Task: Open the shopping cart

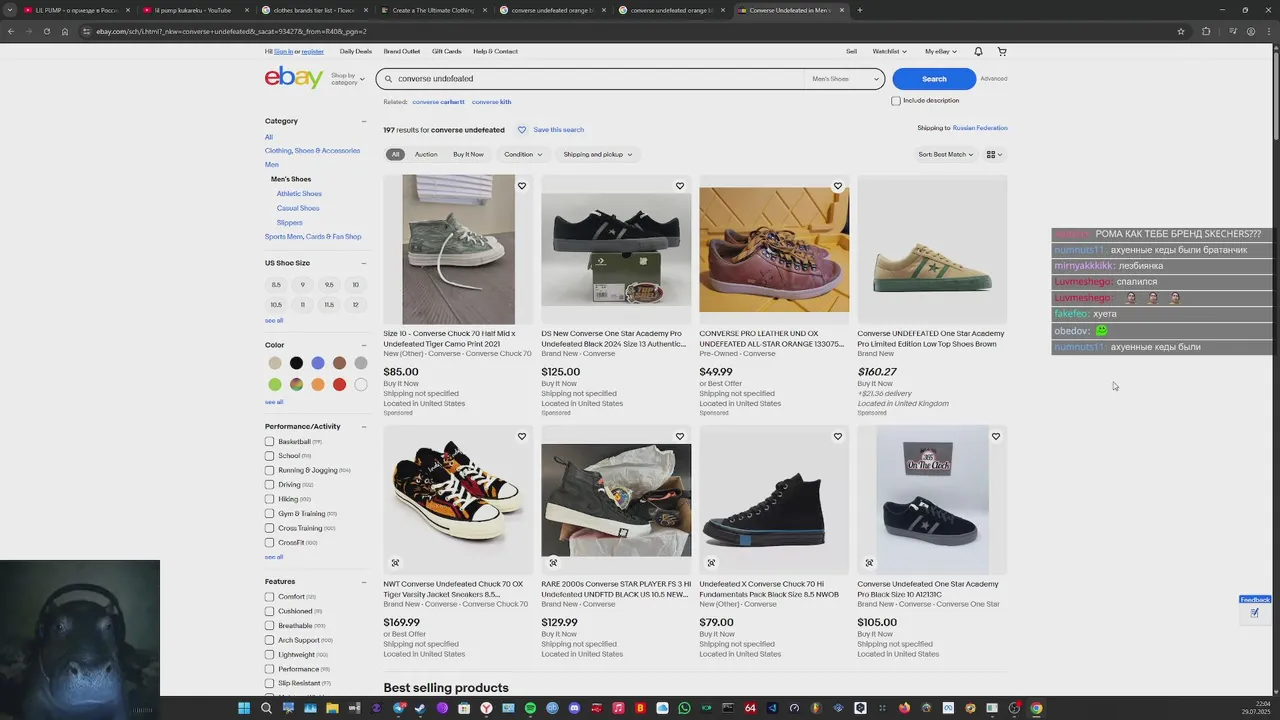Action: (1002, 51)
